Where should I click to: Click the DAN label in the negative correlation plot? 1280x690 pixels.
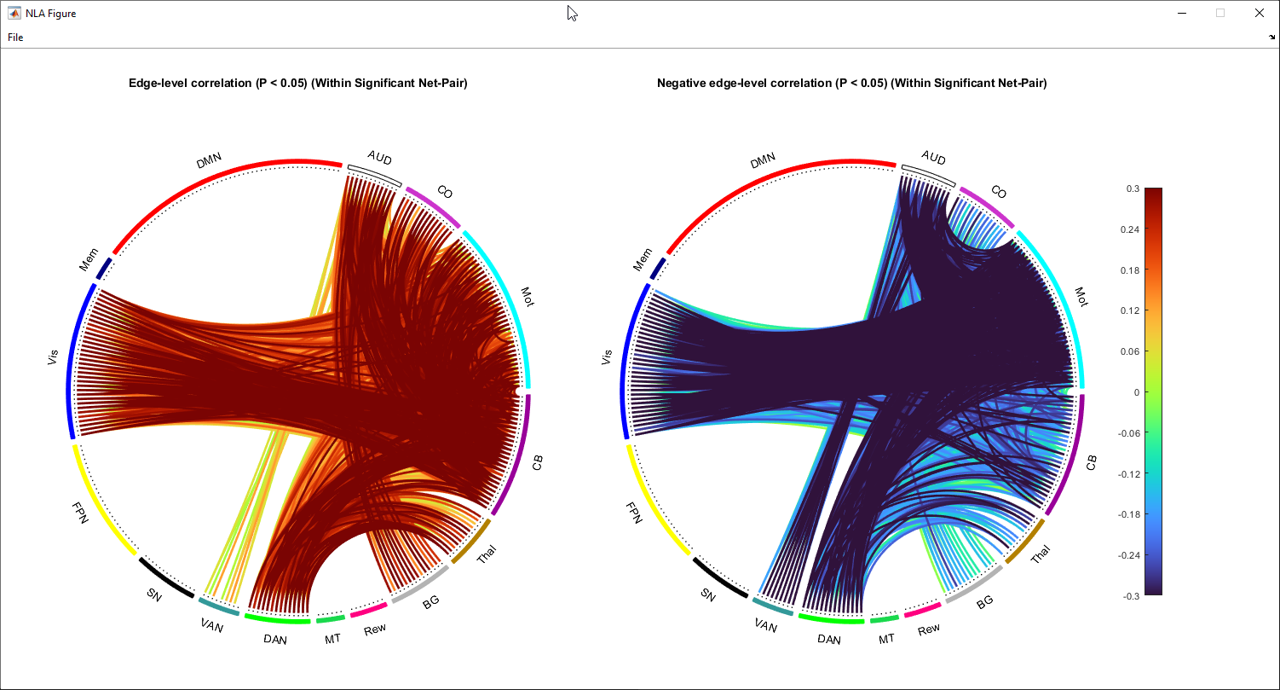(x=829, y=639)
